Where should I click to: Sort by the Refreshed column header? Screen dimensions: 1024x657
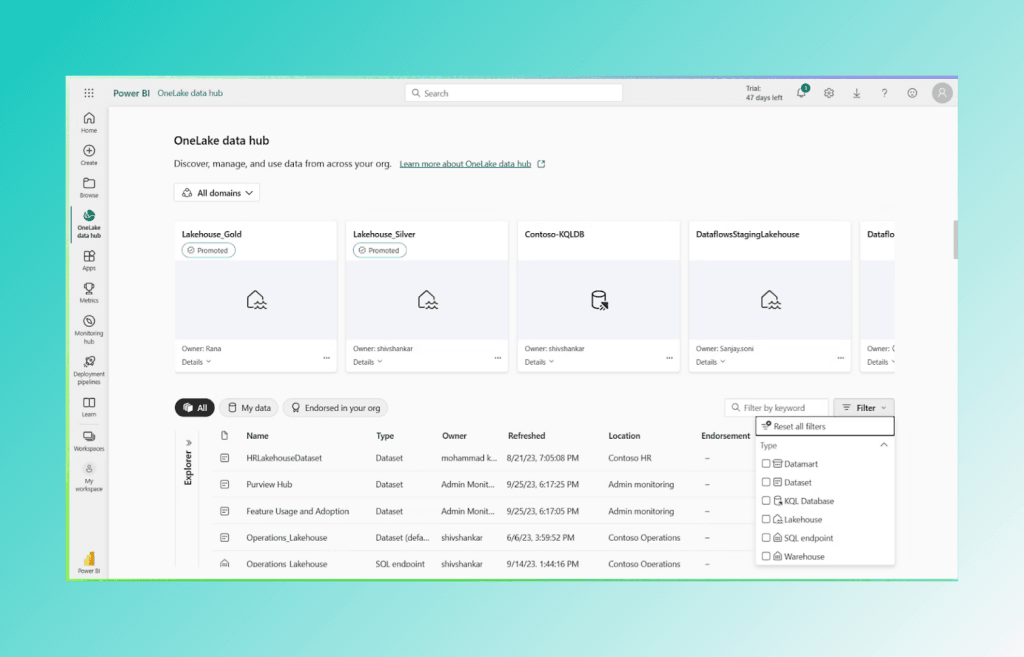click(526, 436)
